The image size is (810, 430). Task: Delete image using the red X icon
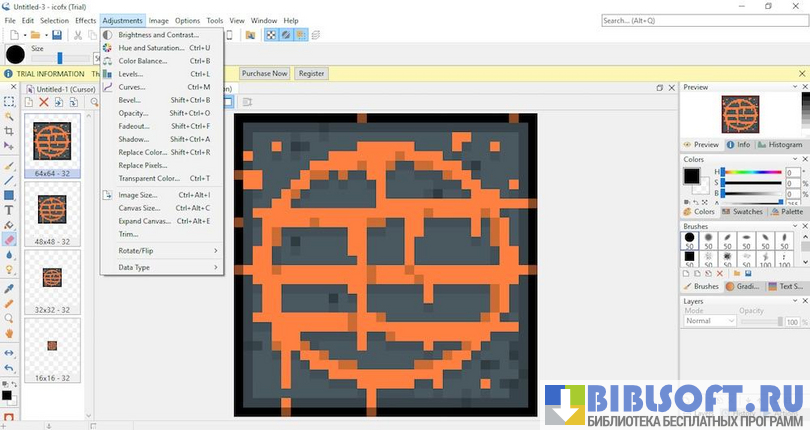pos(43,102)
